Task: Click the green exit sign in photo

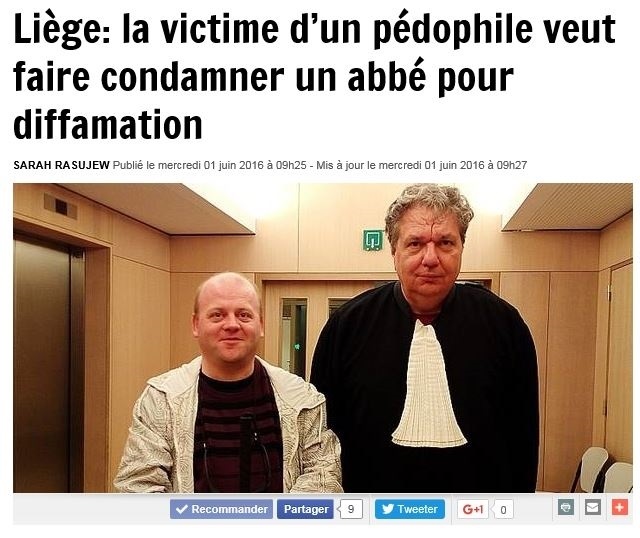Action: pos(373,240)
